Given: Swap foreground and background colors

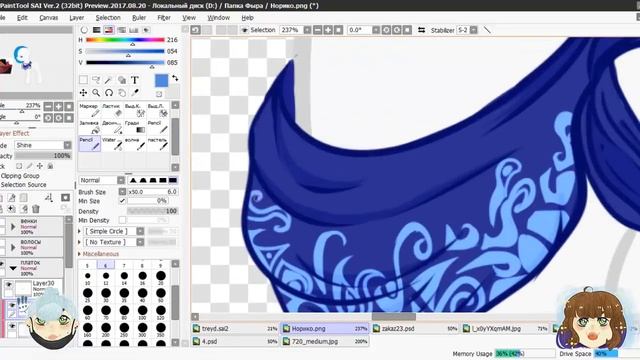Looking at the screenshot, I should coord(175,78).
